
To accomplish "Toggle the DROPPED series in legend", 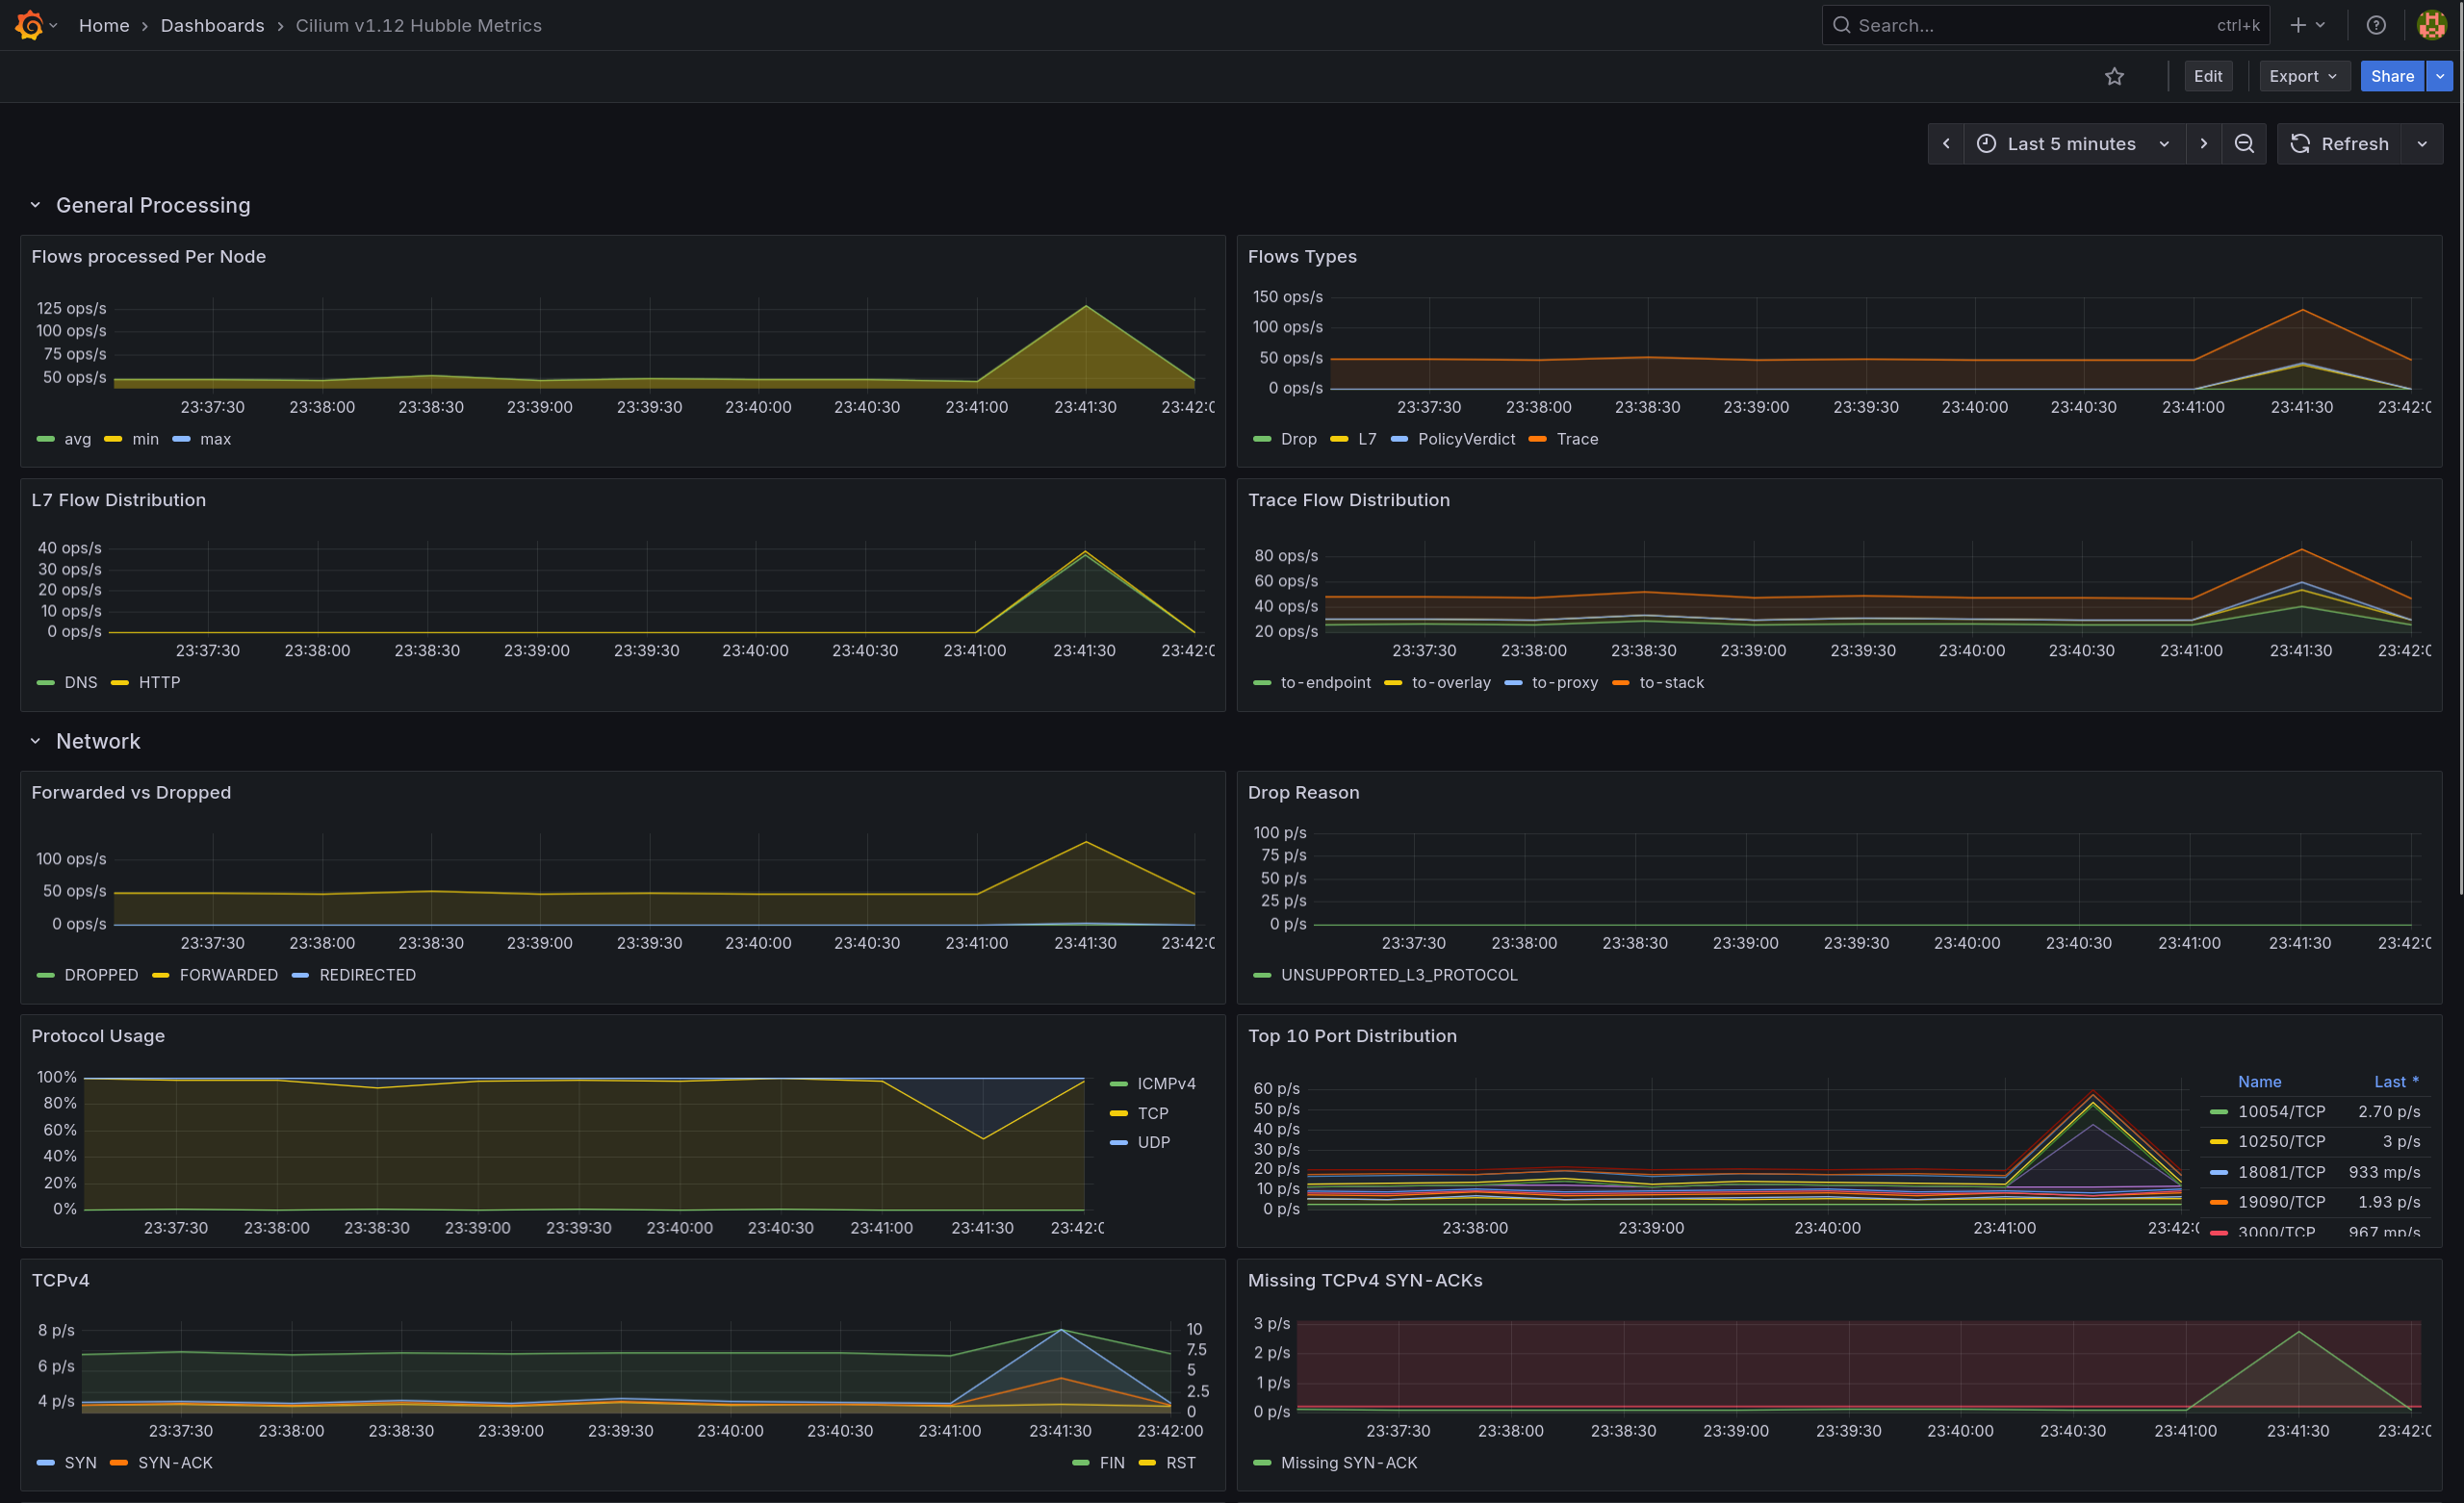I will tap(100, 975).
